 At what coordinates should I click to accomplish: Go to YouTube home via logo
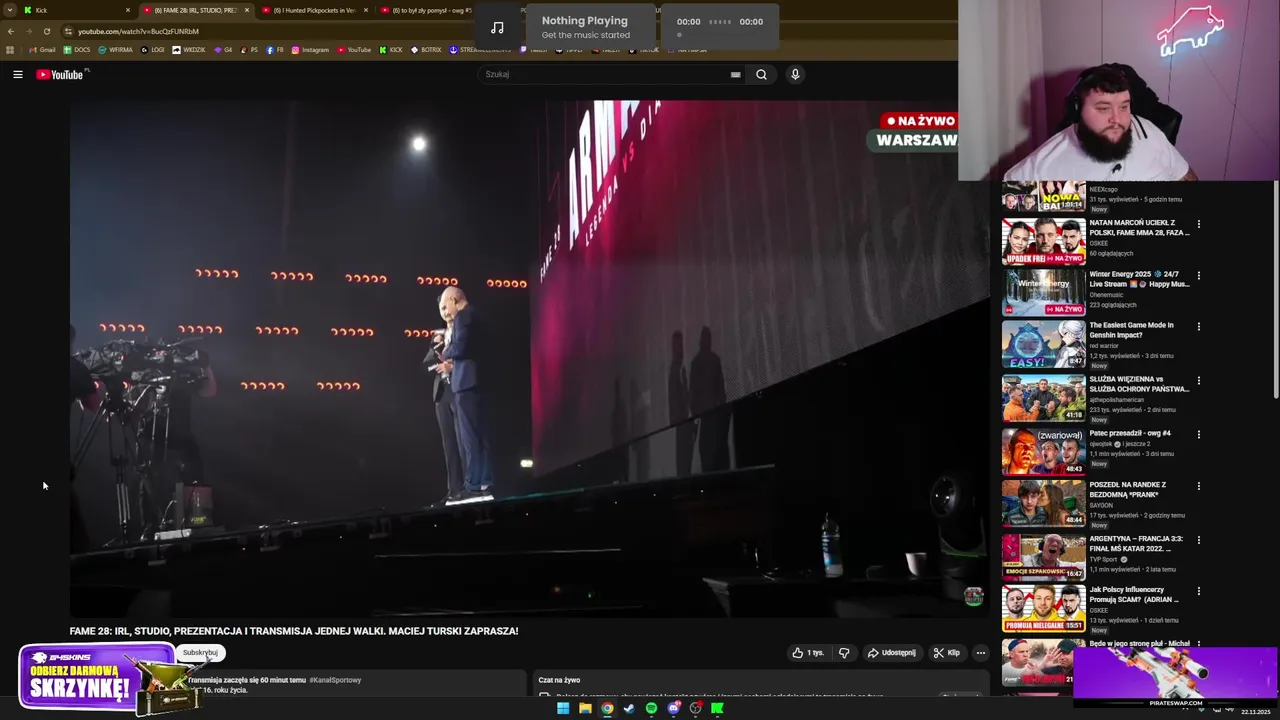(x=61, y=74)
